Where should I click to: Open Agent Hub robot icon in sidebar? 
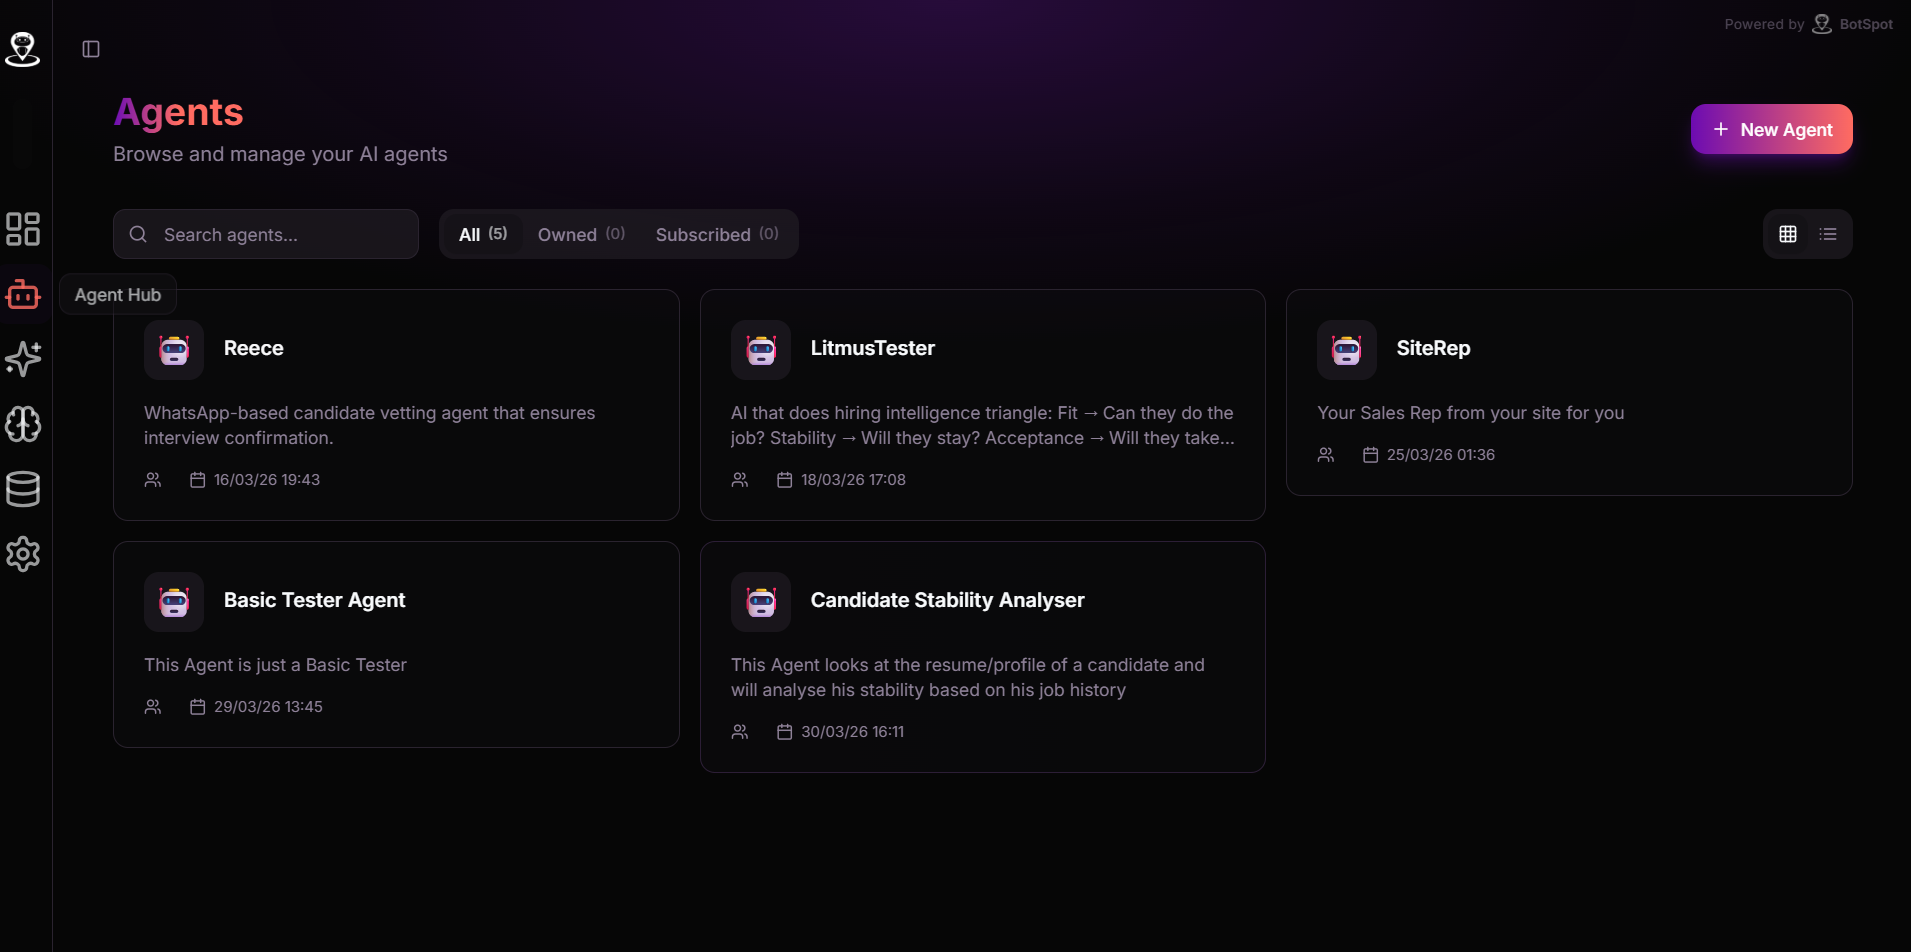click(22, 295)
